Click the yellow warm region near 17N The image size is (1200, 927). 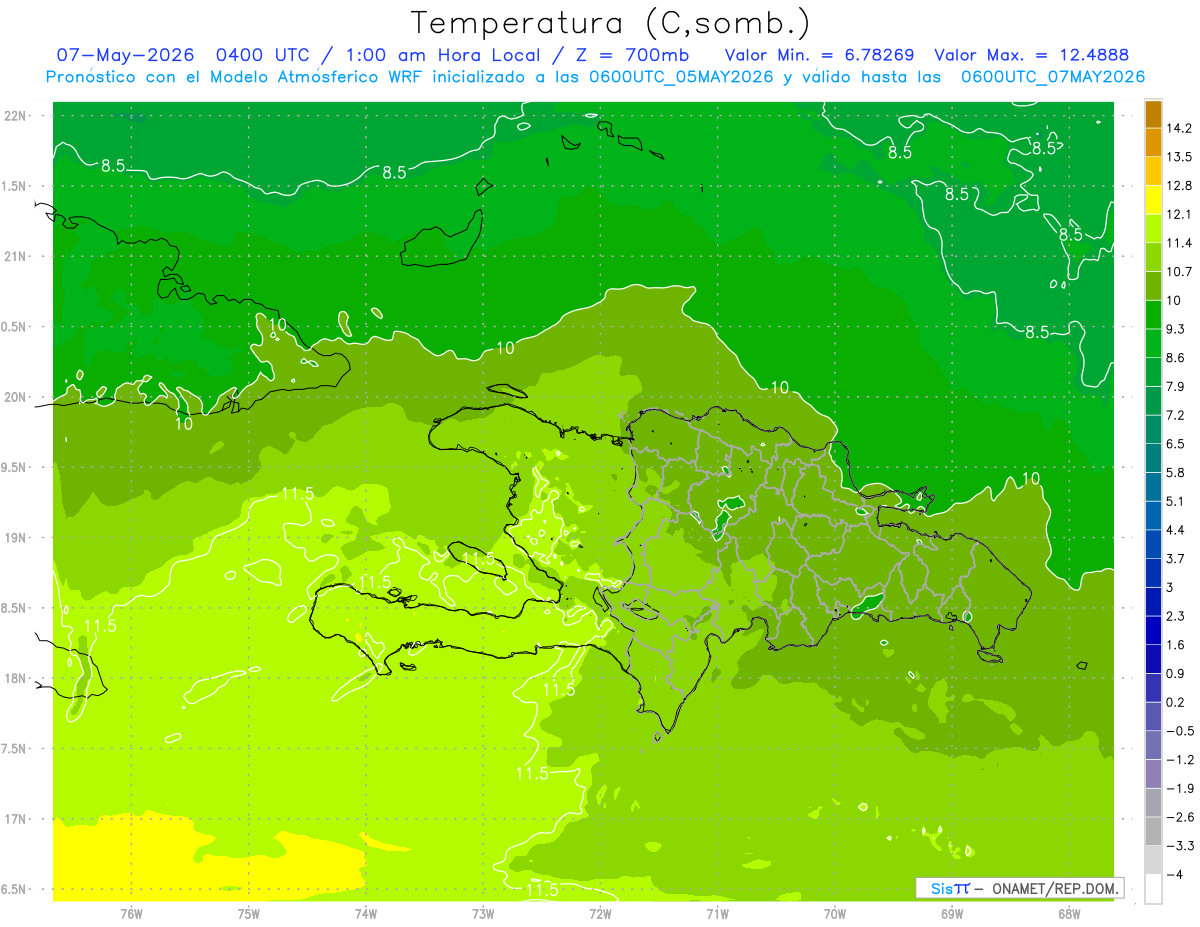pyautogui.click(x=200, y=855)
